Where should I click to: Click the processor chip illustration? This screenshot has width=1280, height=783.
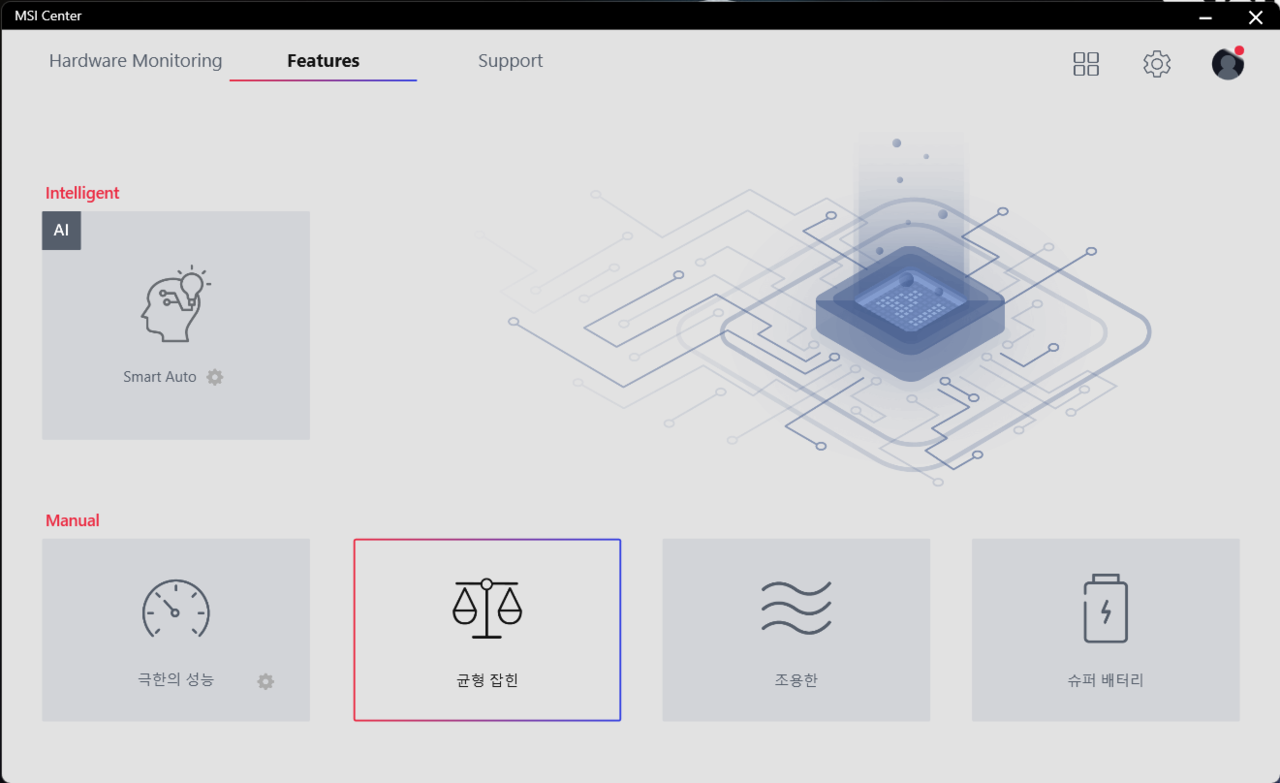tap(910, 312)
